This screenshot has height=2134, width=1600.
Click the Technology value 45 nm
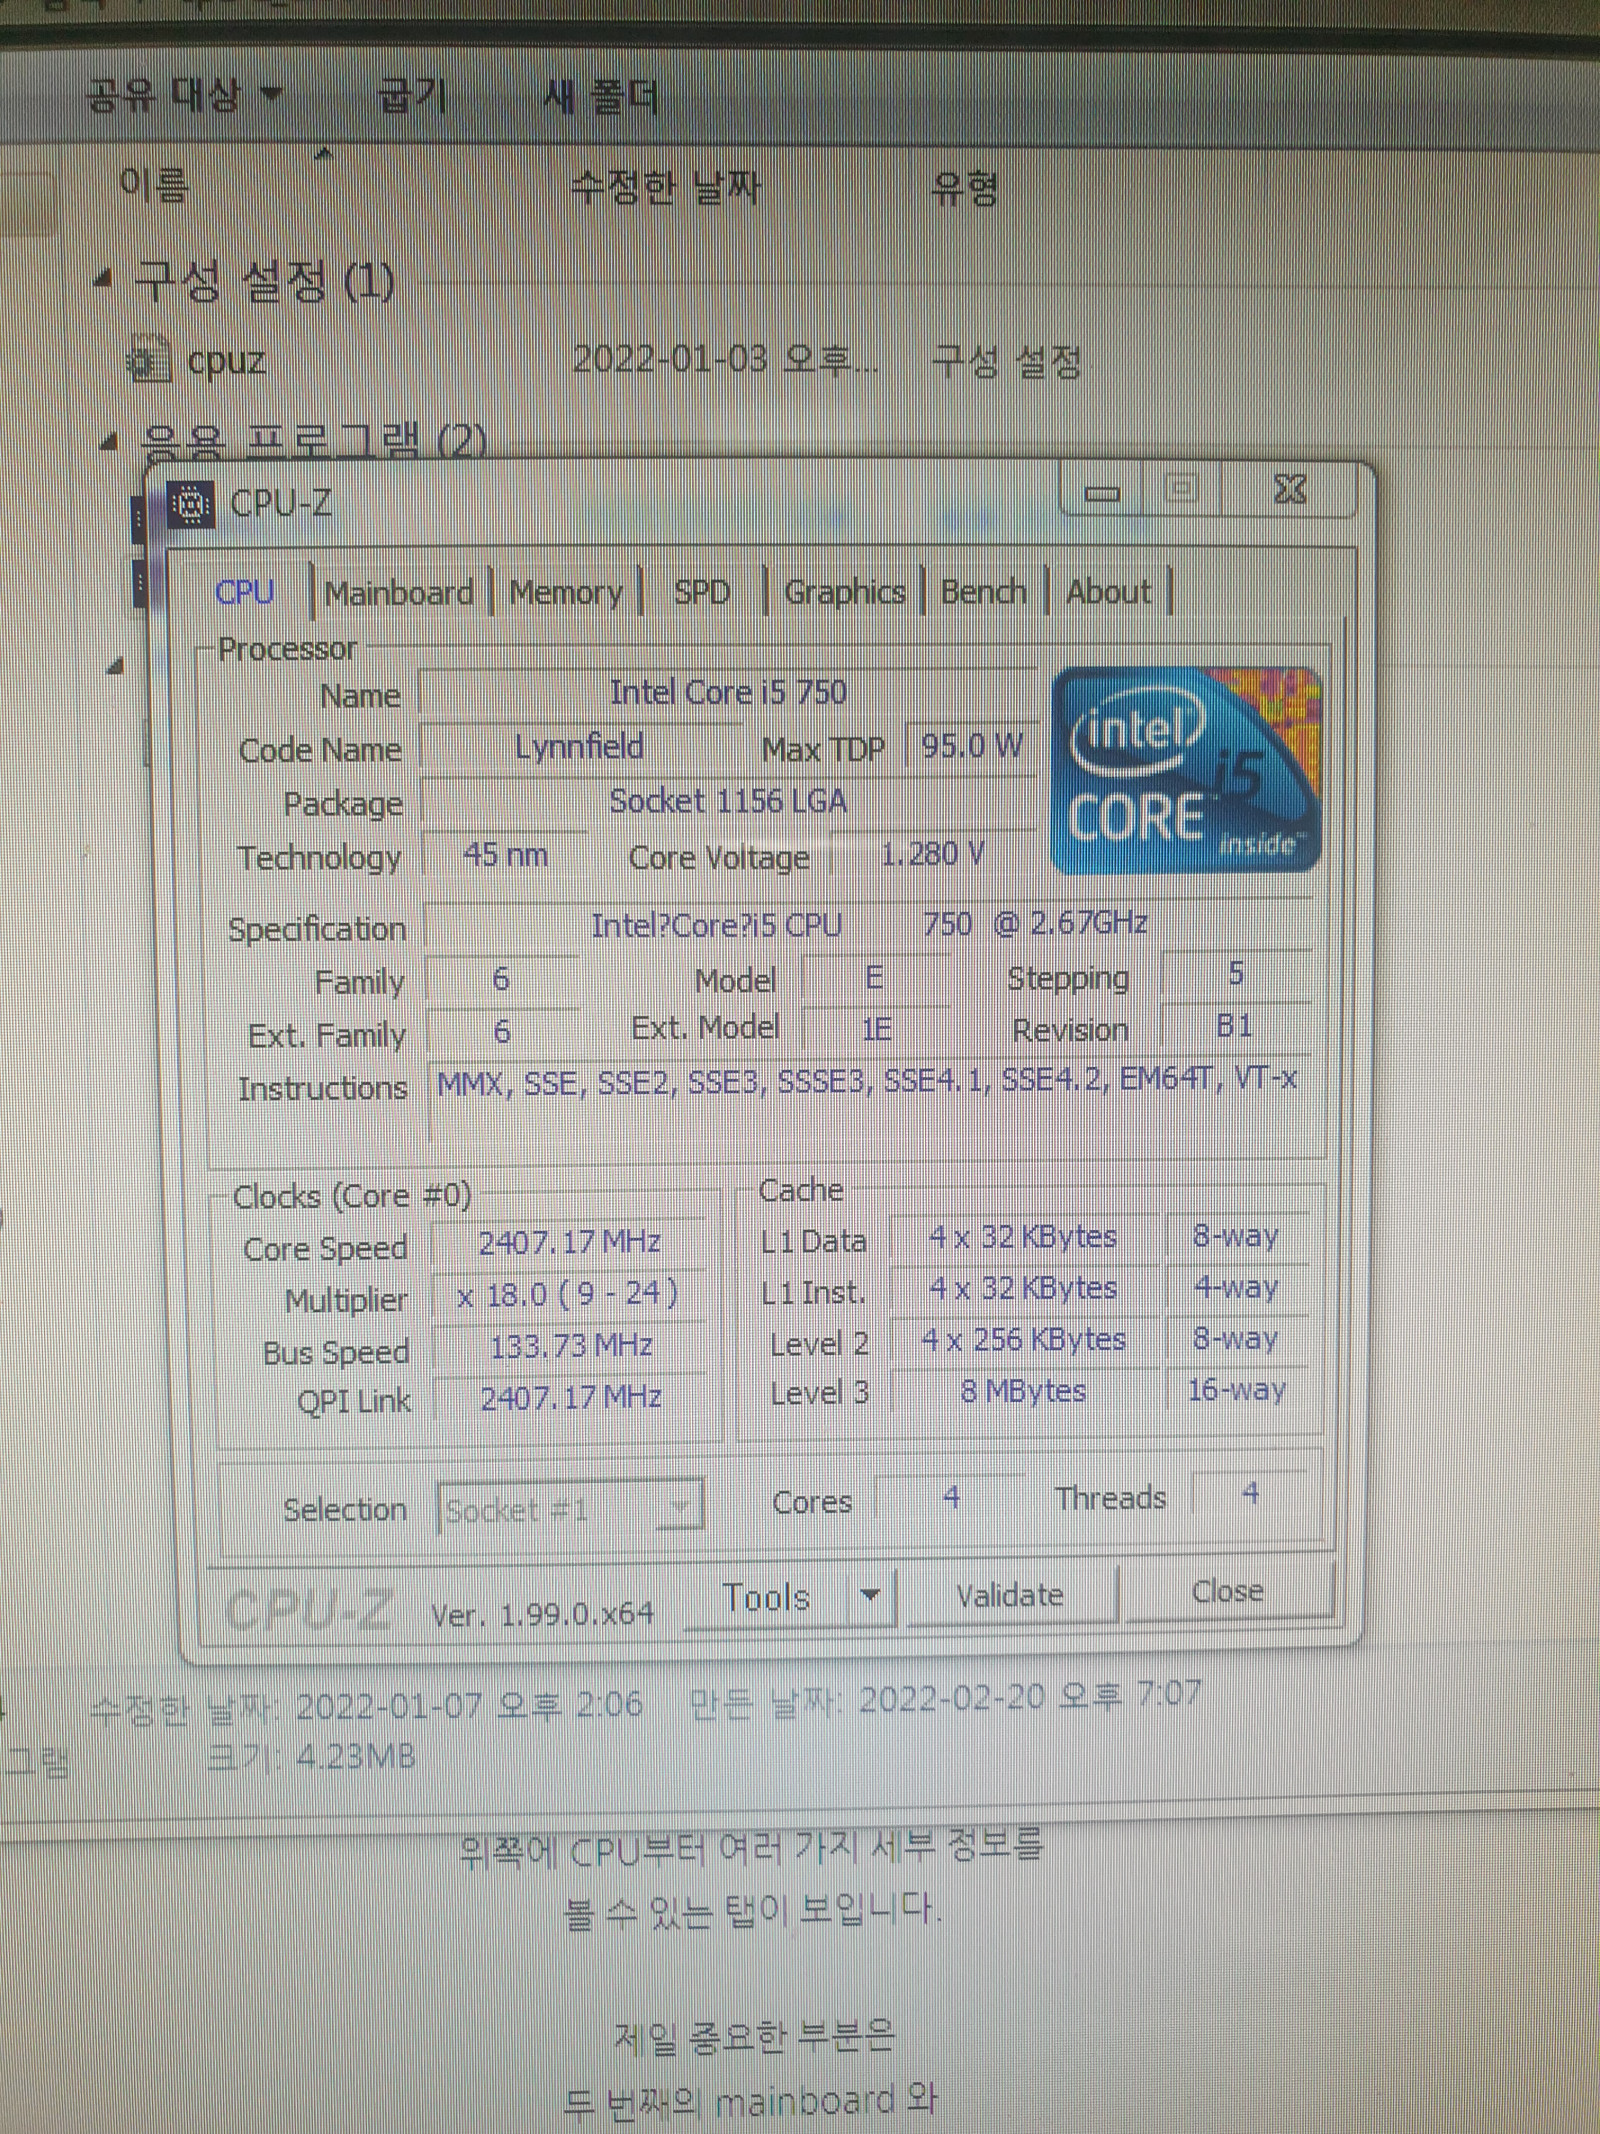tap(505, 855)
